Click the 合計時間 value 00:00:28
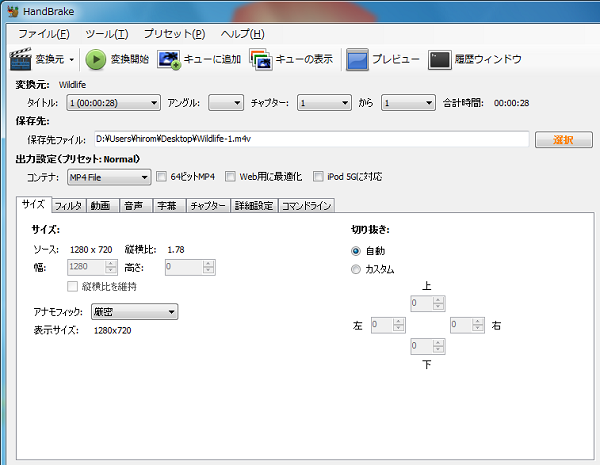600x465 pixels. coord(511,103)
